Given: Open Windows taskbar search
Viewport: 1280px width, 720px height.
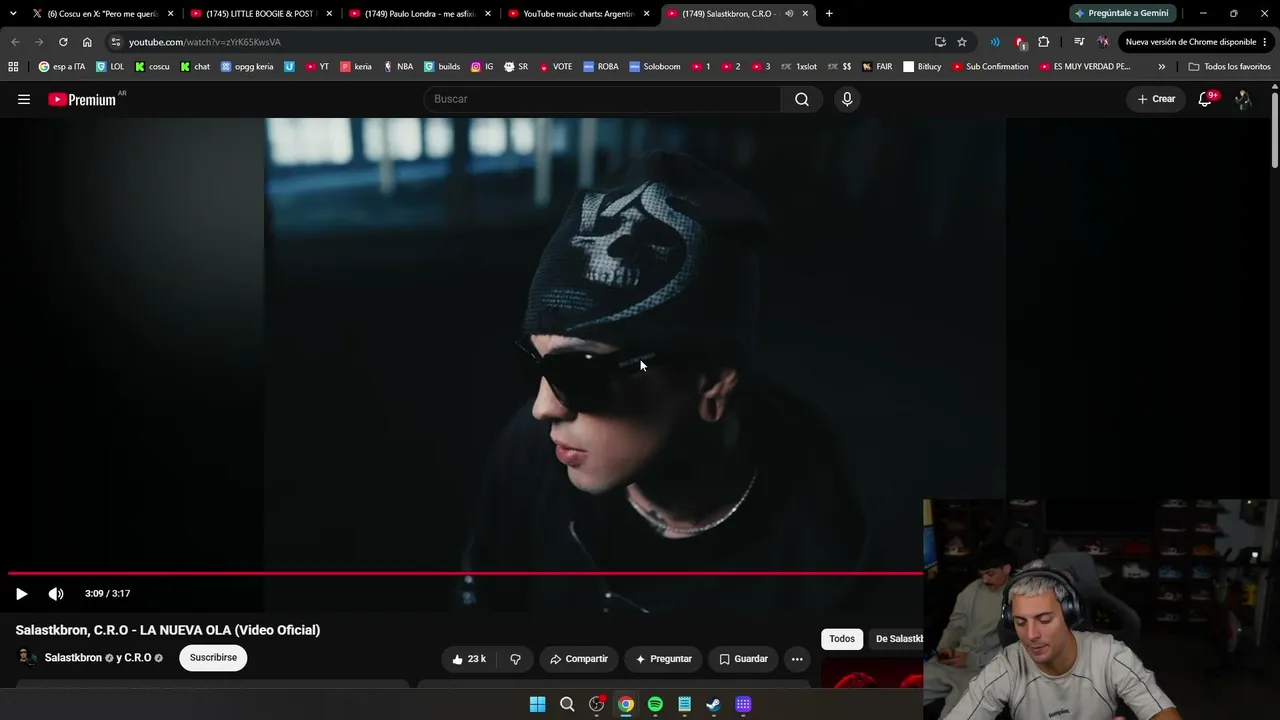Looking at the screenshot, I should [x=567, y=705].
